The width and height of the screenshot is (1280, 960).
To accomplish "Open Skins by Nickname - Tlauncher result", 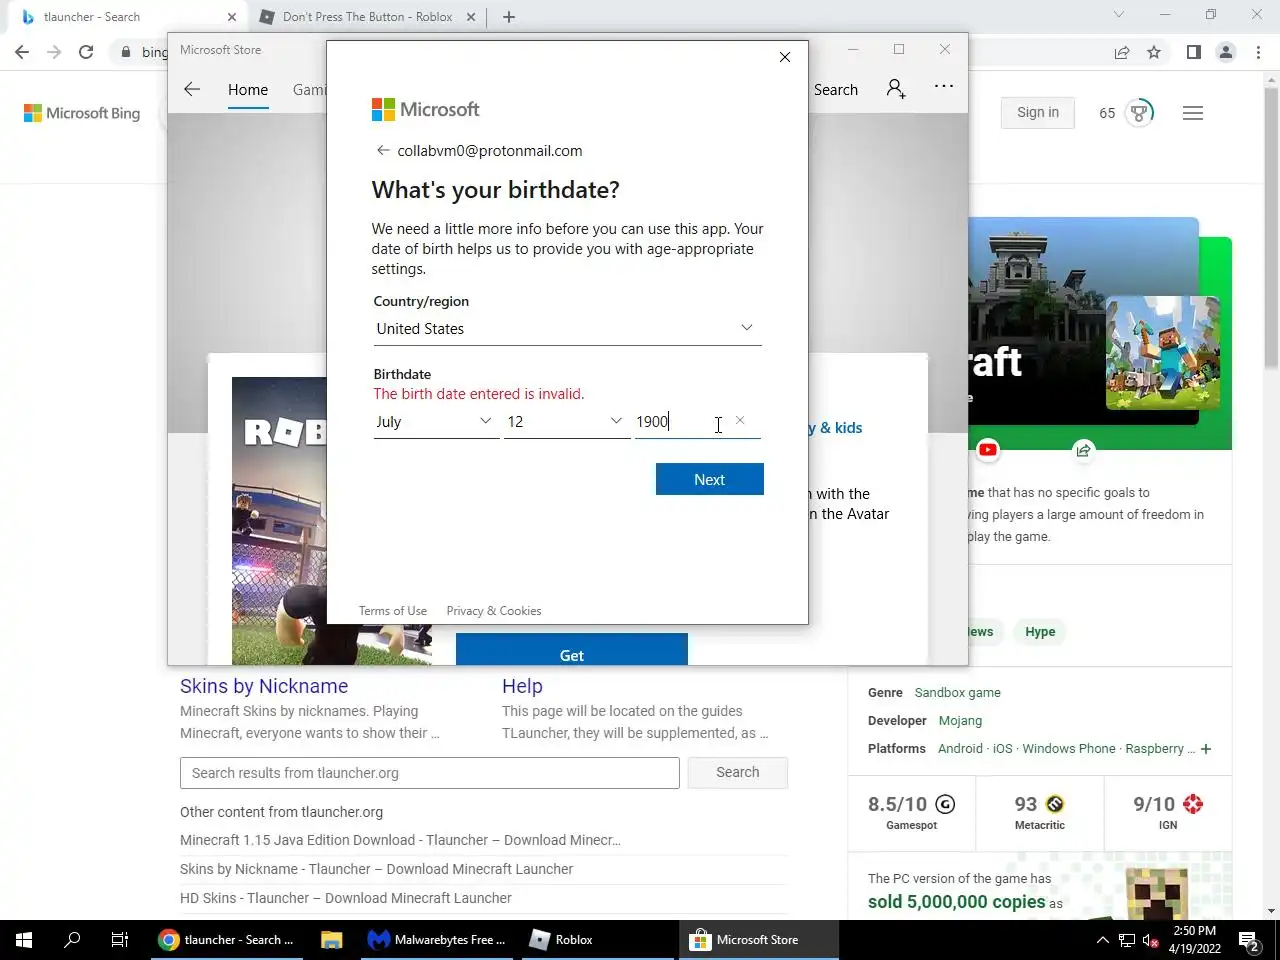I will pyautogui.click(x=376, y=869).
